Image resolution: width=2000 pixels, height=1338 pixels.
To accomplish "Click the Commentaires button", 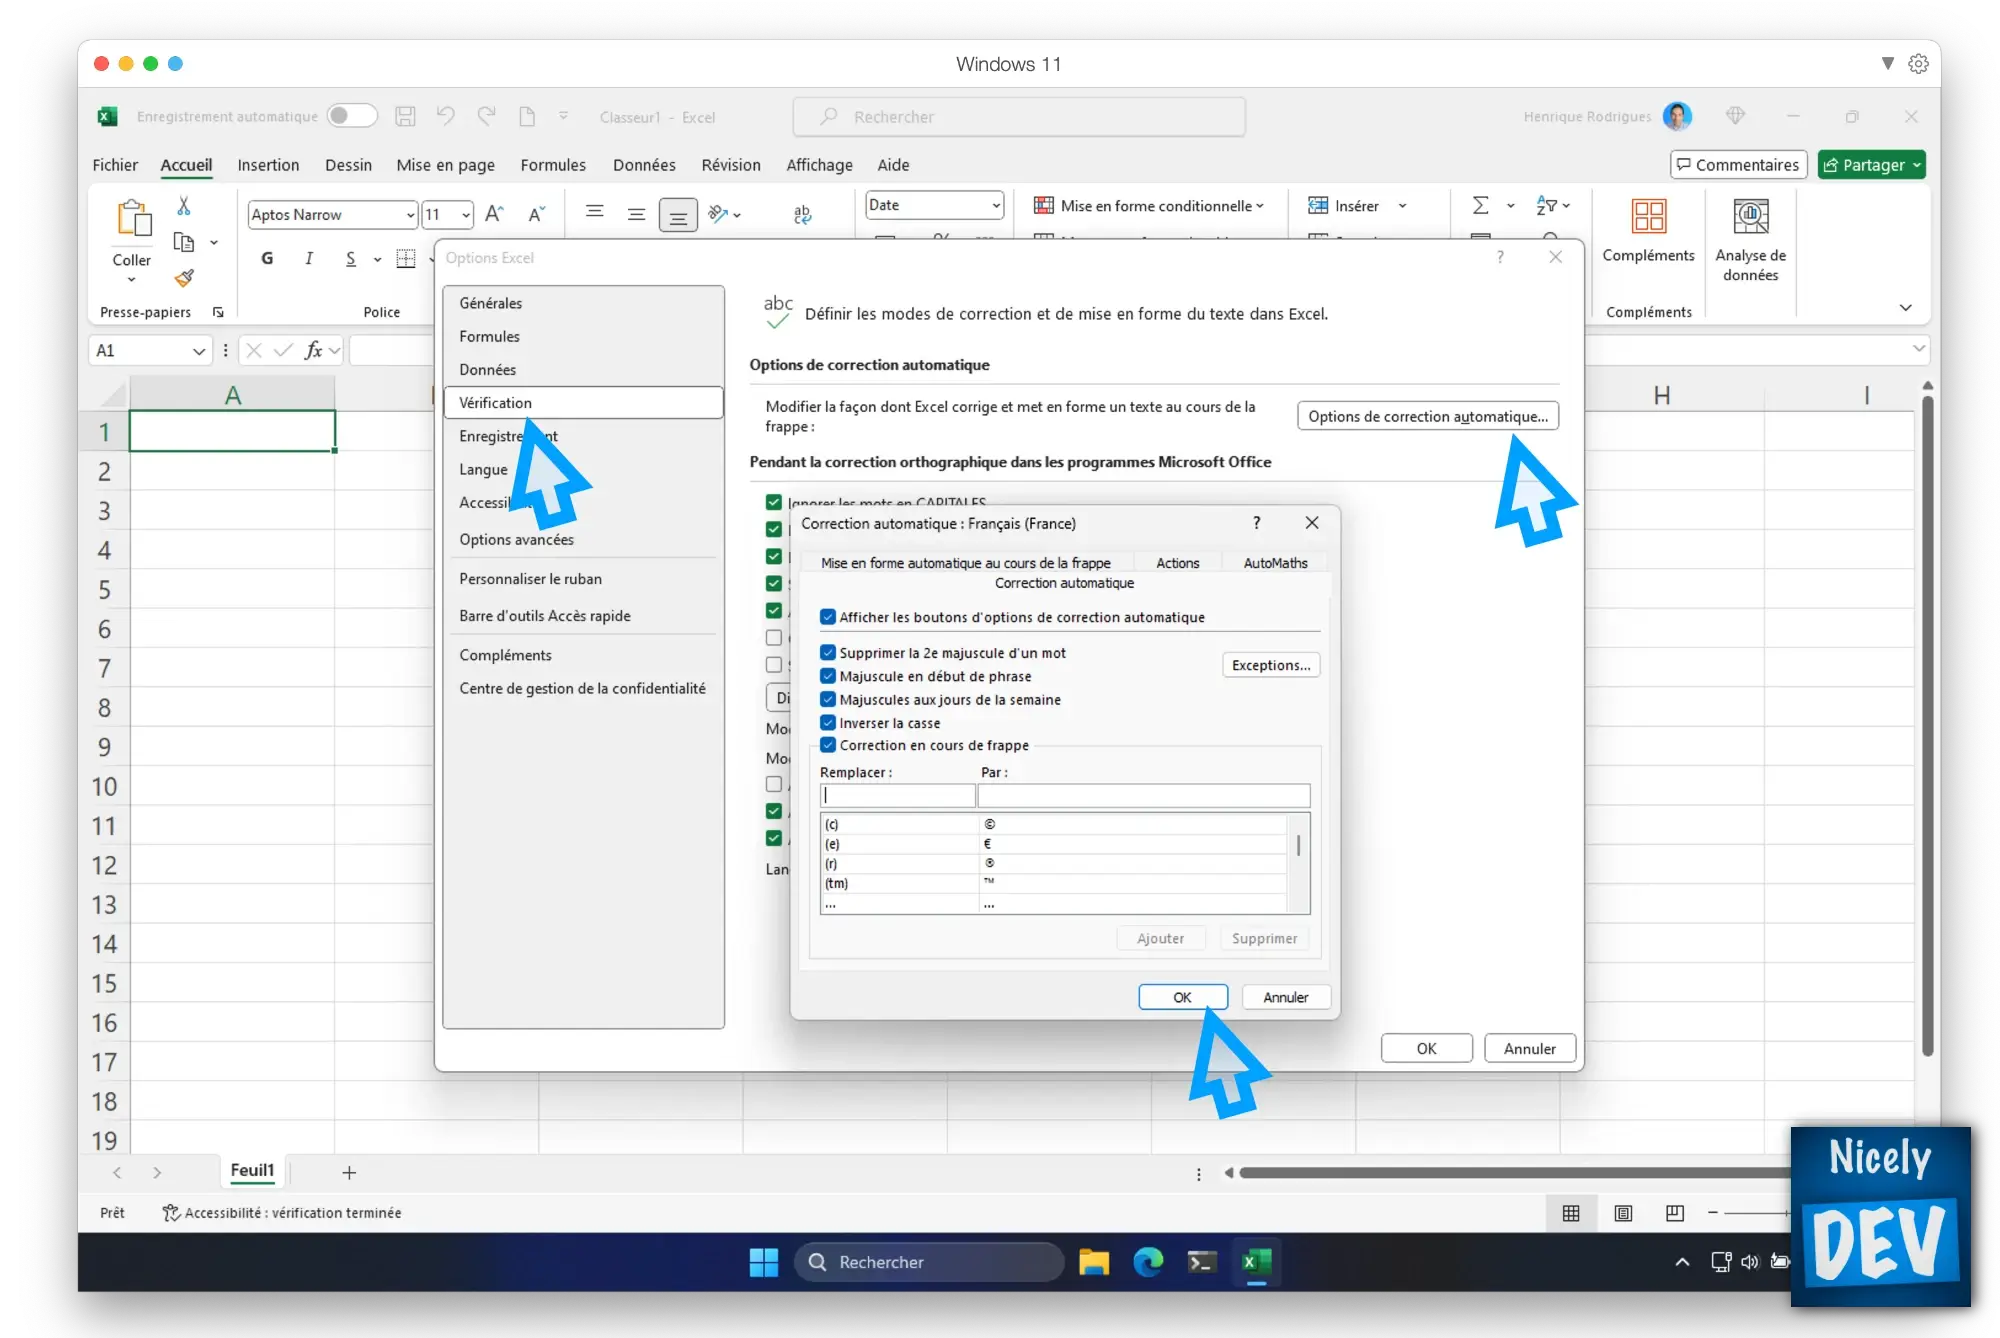I will (x=1738, y=165).
